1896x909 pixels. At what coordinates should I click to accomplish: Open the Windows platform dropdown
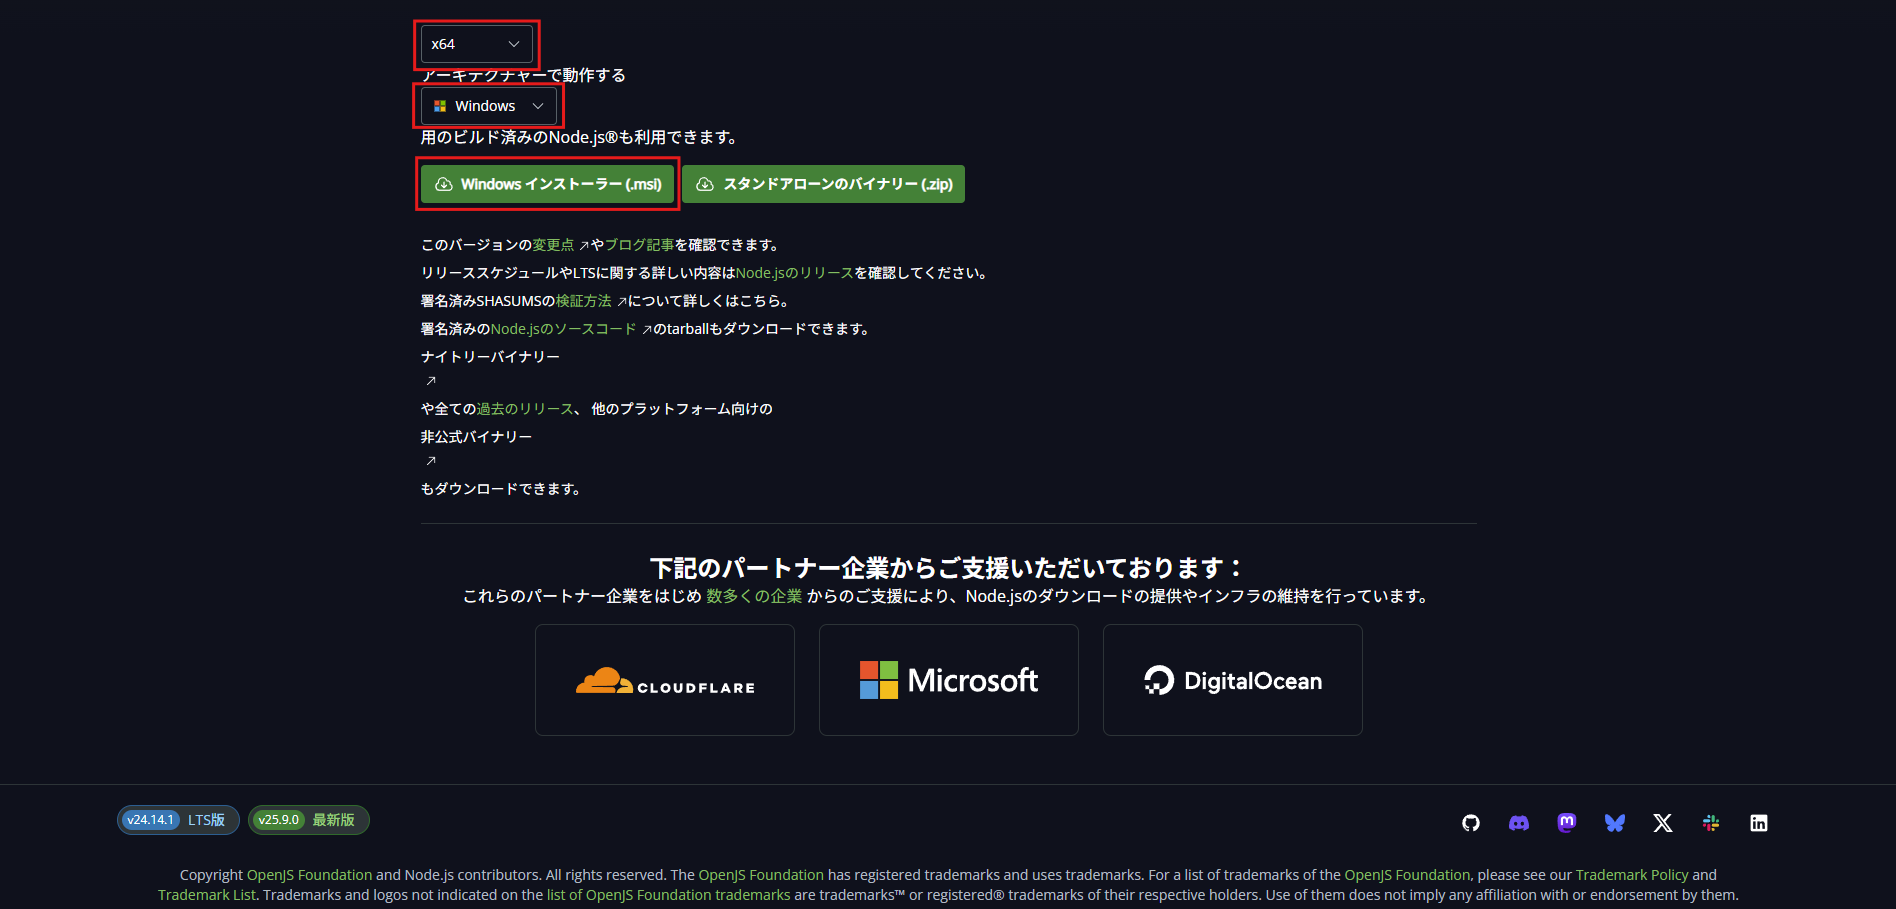[x=488, y=106]
